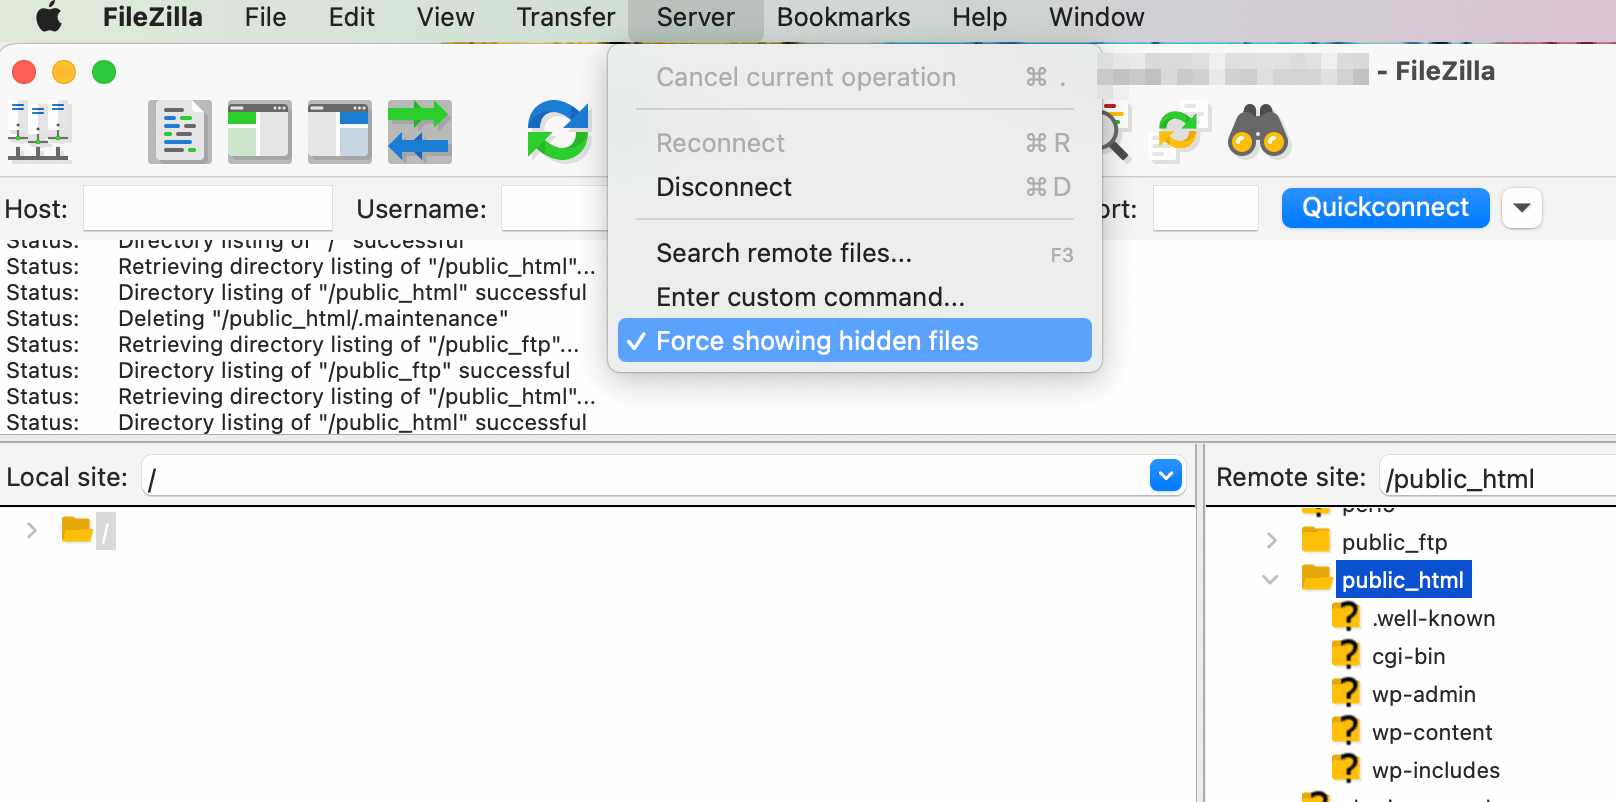Click the Quickconnect button
1616x802 pixels.
point(1385,208)
